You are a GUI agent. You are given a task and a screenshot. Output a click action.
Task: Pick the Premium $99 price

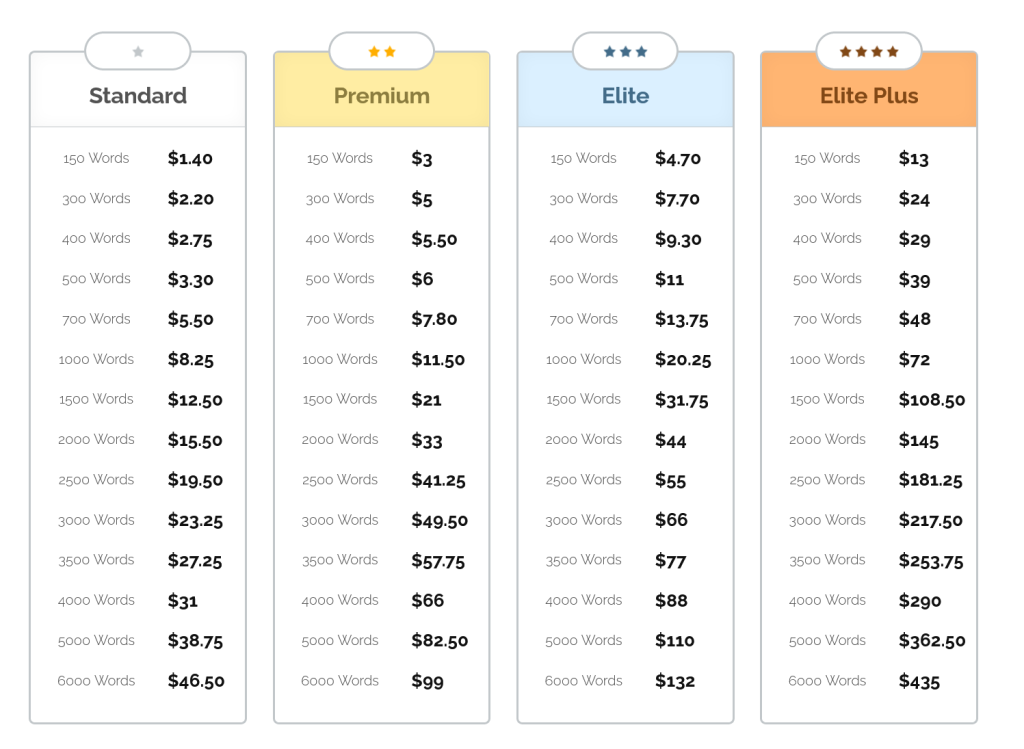pyautogui.click(x=427, y=681)
